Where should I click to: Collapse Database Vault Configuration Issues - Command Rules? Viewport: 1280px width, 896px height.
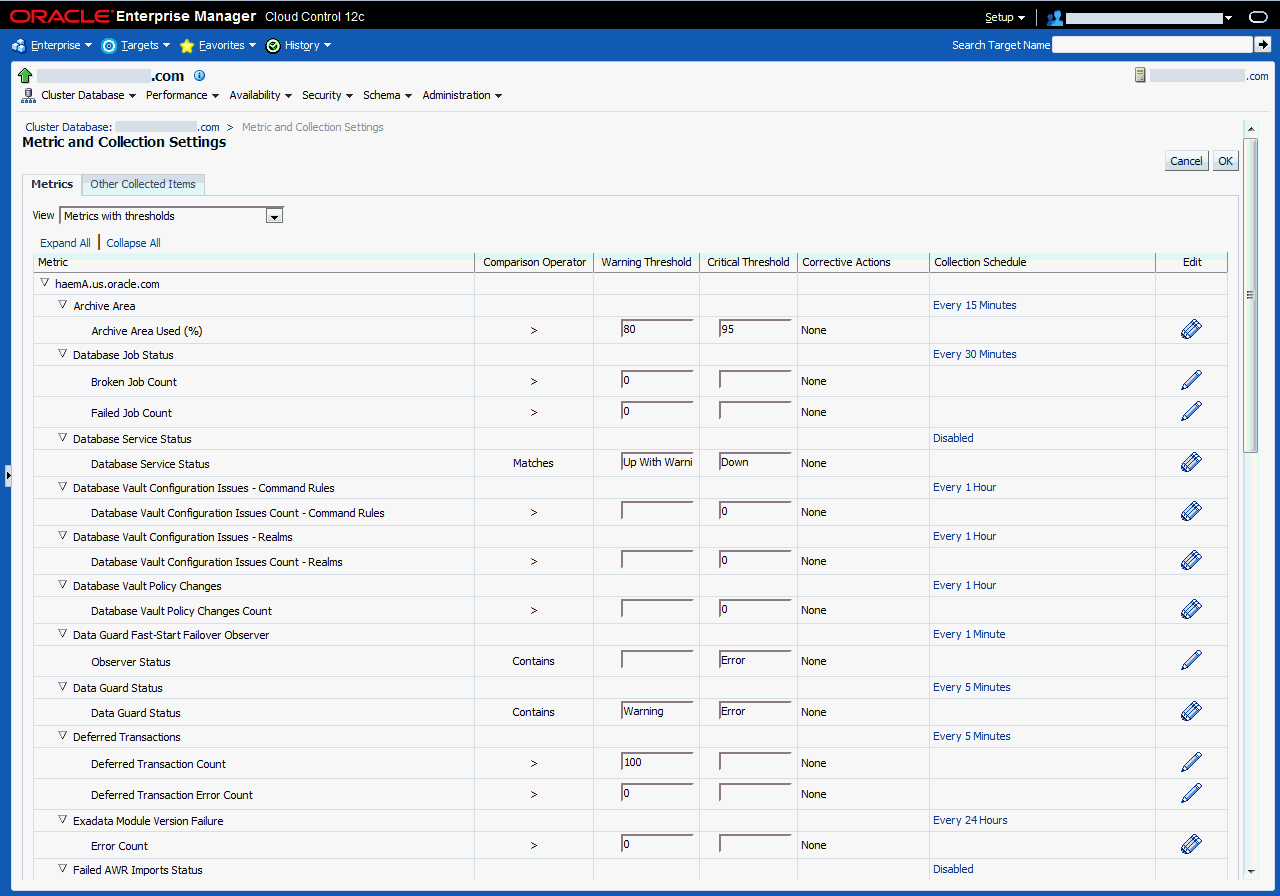pyautogui.click(x=62, y=487)
